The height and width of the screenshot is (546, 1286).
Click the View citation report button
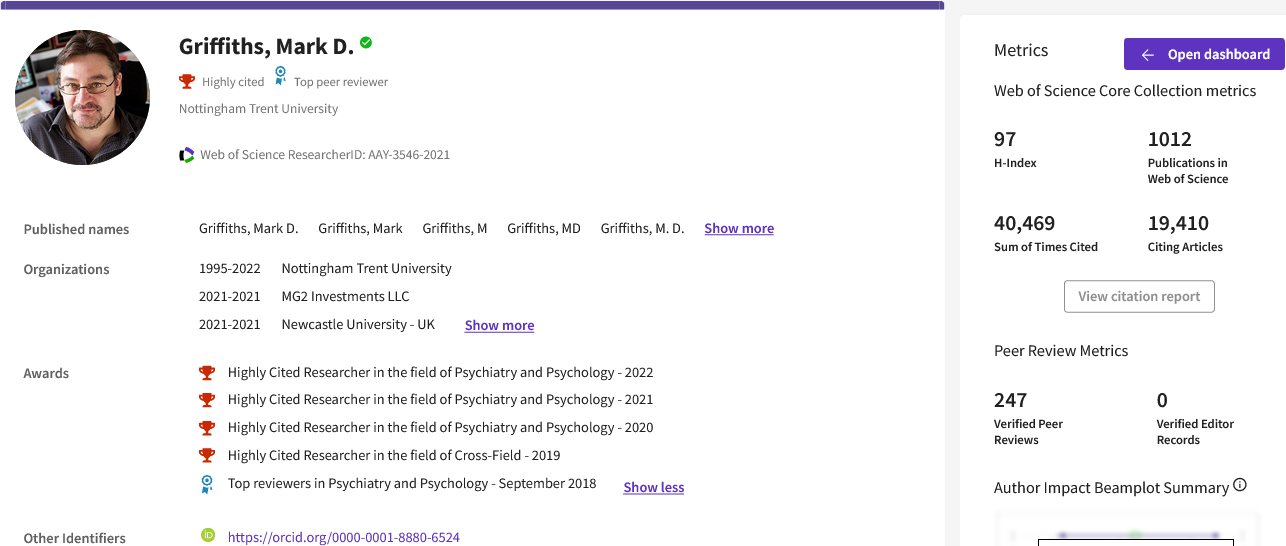coord(1139,297)
